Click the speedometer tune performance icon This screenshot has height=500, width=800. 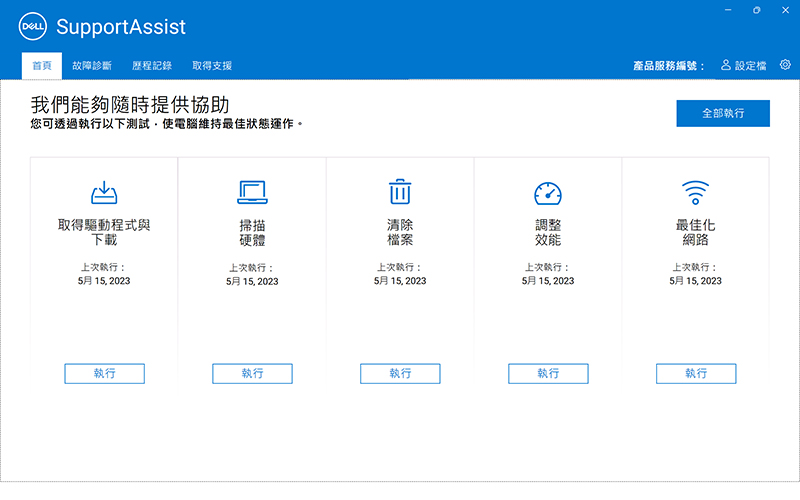pyautogui.click(x=548, y=193)
